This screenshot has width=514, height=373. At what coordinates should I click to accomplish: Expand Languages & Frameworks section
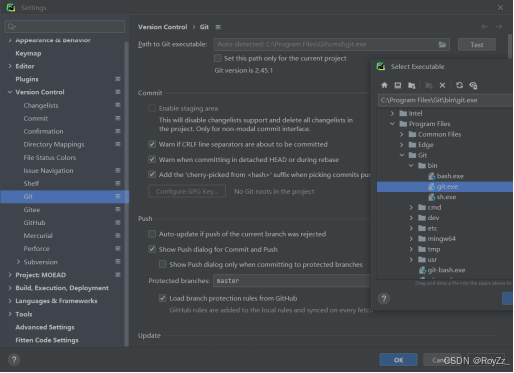tap(10, 301)
